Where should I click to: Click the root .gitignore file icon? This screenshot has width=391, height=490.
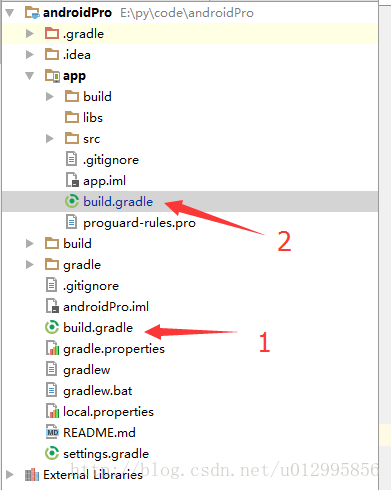(51, 285)
